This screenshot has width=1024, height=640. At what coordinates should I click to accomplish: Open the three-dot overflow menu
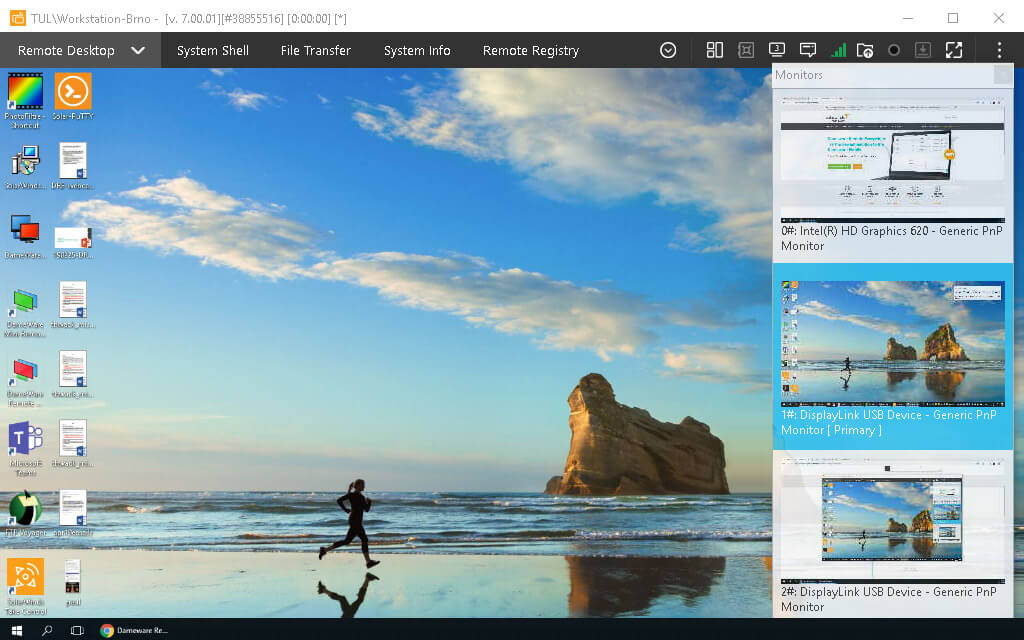(x=998, y=50)
